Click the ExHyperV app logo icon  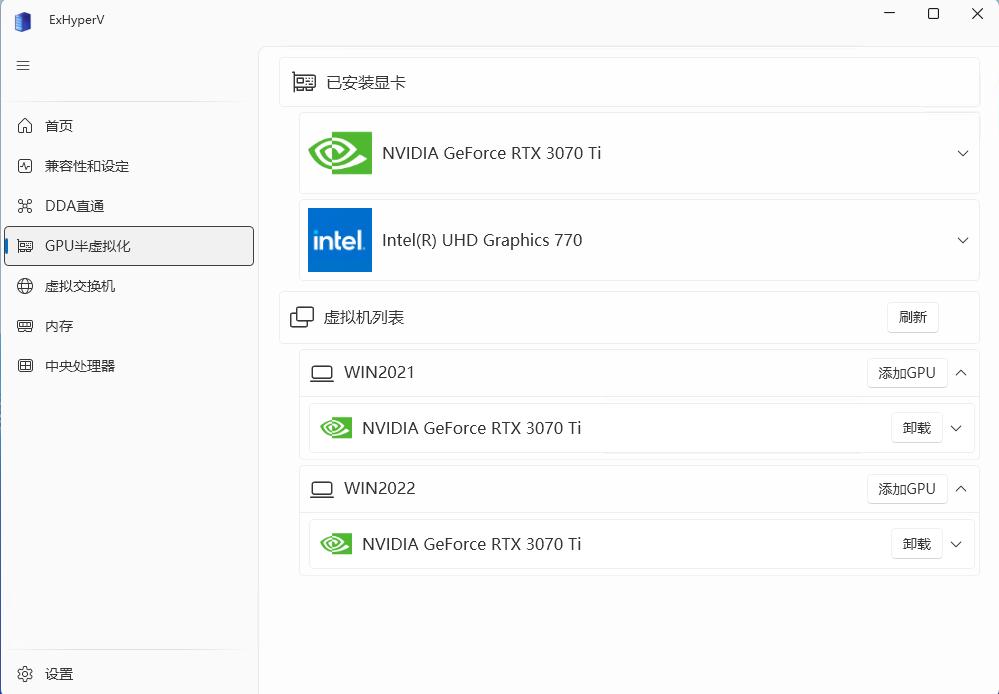pyautogui.click(x=23, y=20)
